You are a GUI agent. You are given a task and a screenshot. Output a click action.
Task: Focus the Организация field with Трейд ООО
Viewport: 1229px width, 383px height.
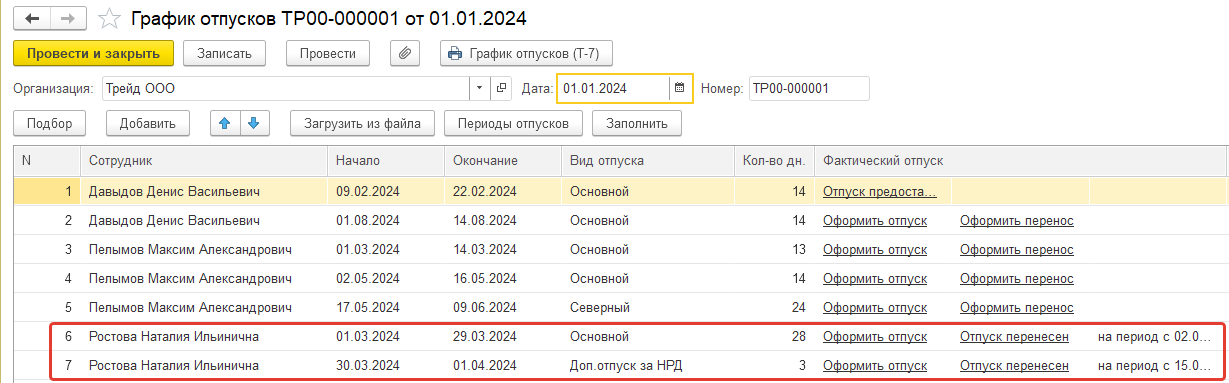coord(286,88)
